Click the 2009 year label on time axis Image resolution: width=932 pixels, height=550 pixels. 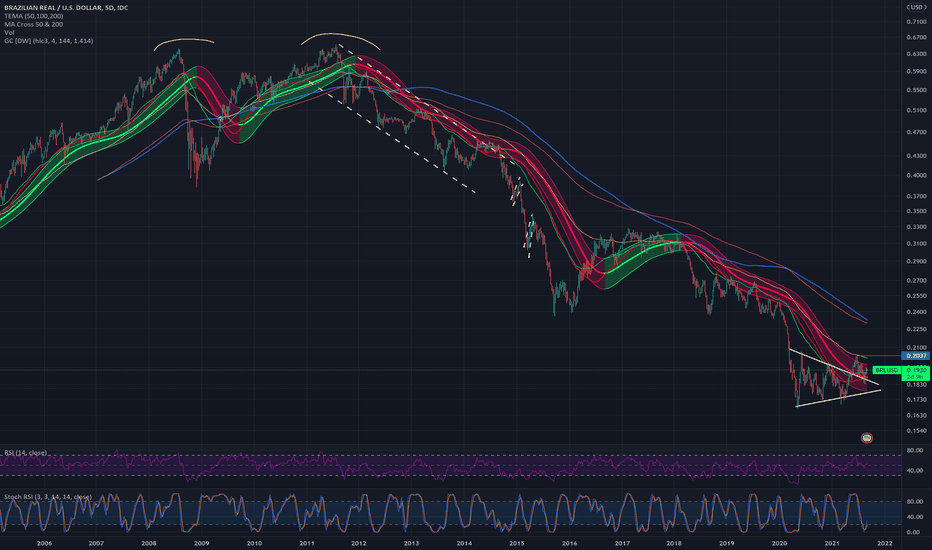201,543
